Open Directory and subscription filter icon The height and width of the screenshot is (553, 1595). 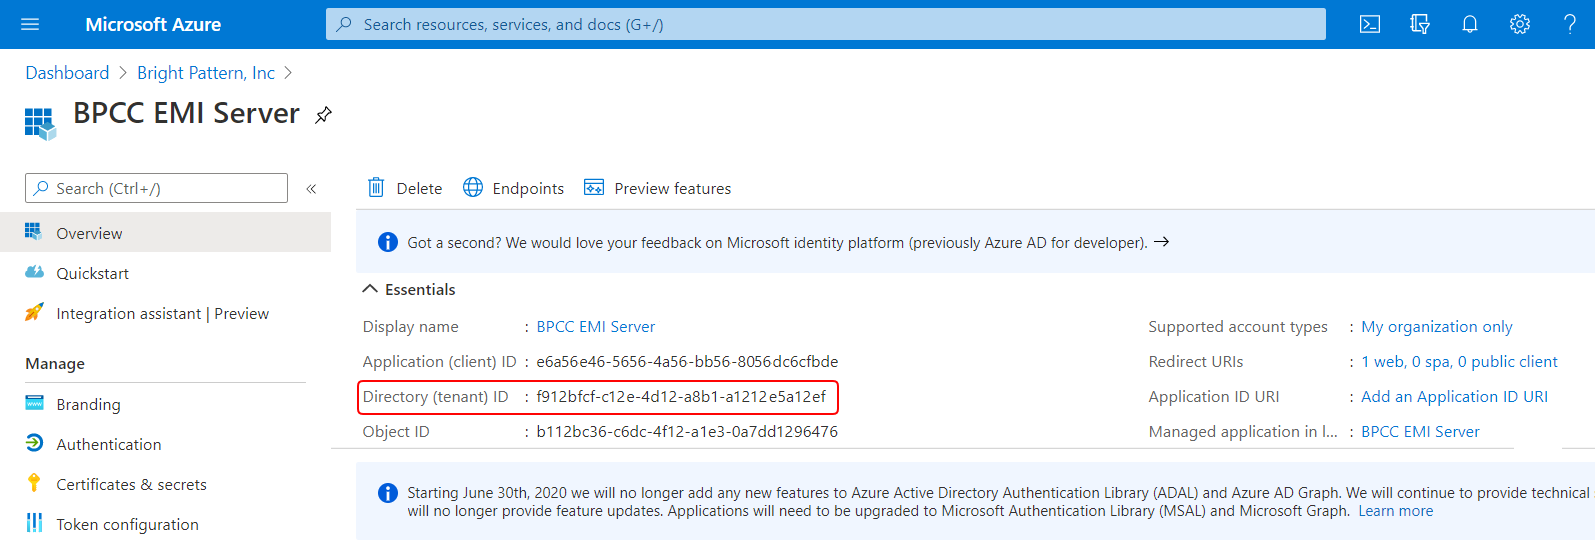coord(1420,24)
